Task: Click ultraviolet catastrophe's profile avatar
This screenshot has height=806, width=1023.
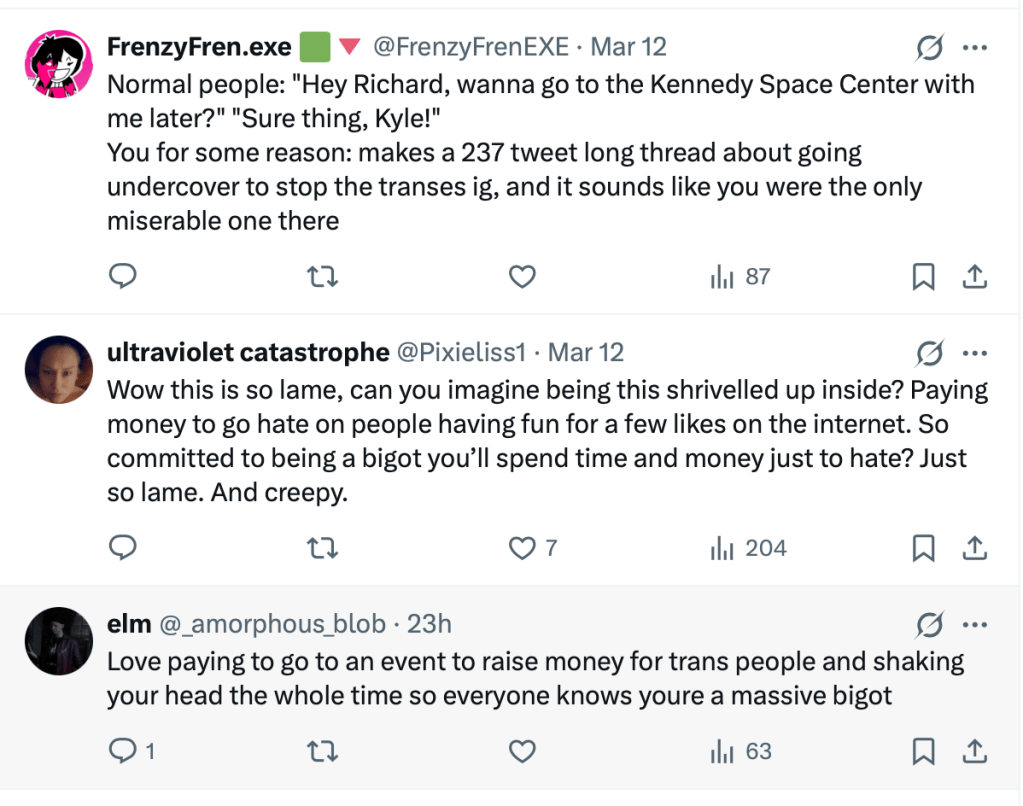Action: pyautogui.click(x=58, y=370)
